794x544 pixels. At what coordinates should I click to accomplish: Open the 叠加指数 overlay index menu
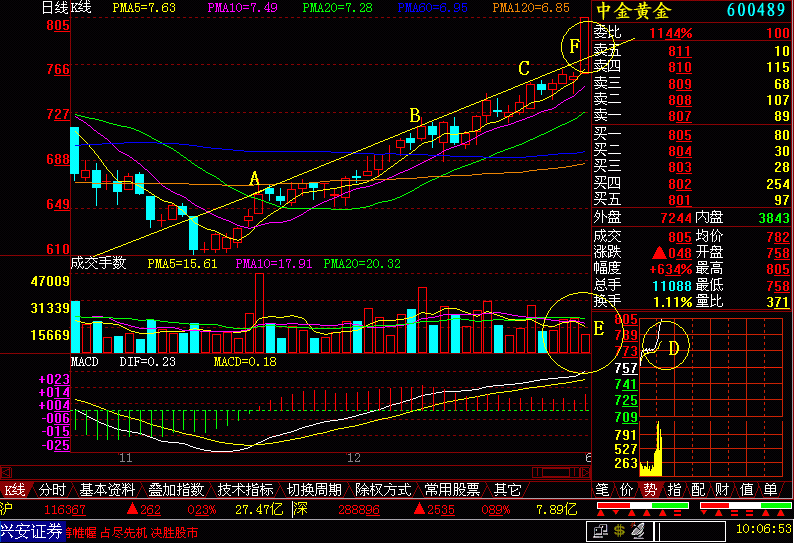coord(176,490)
